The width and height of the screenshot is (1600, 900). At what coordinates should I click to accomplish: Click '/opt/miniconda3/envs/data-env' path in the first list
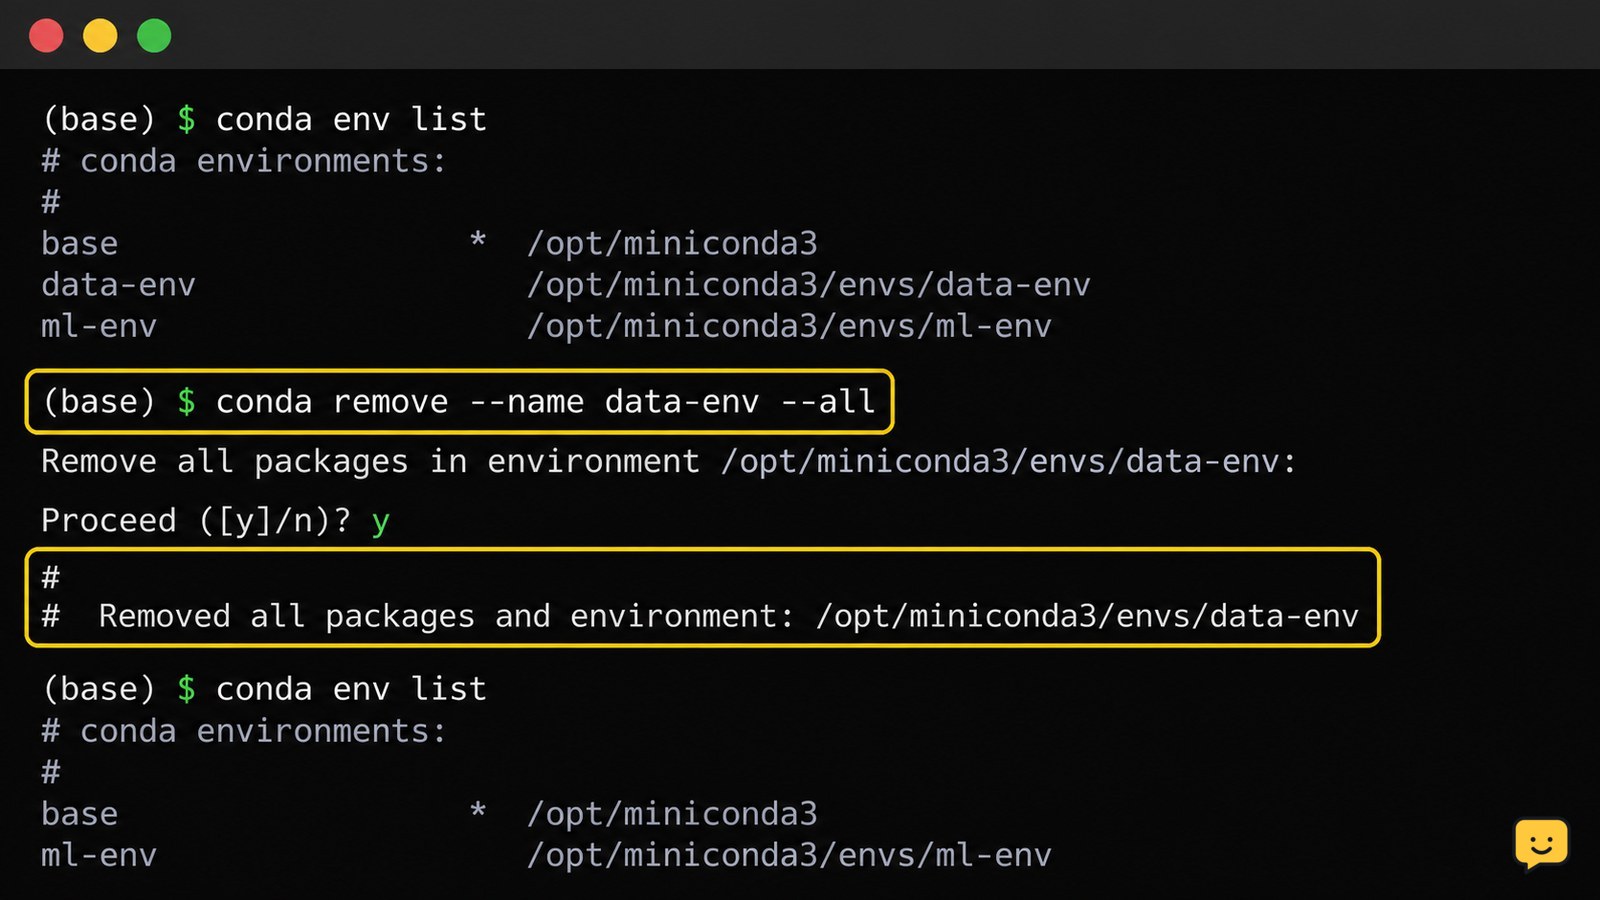click(808, 285)
